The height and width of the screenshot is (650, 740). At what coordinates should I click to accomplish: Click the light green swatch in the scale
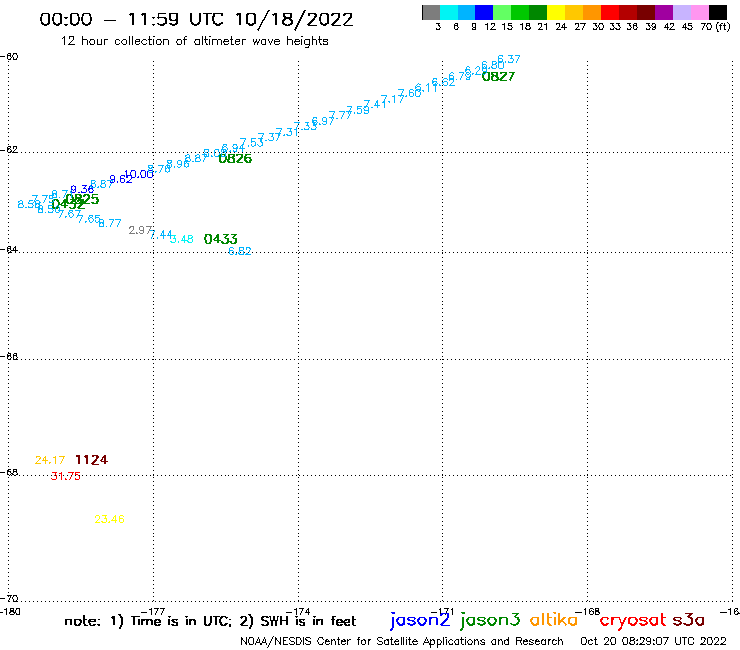pos(503,12)
